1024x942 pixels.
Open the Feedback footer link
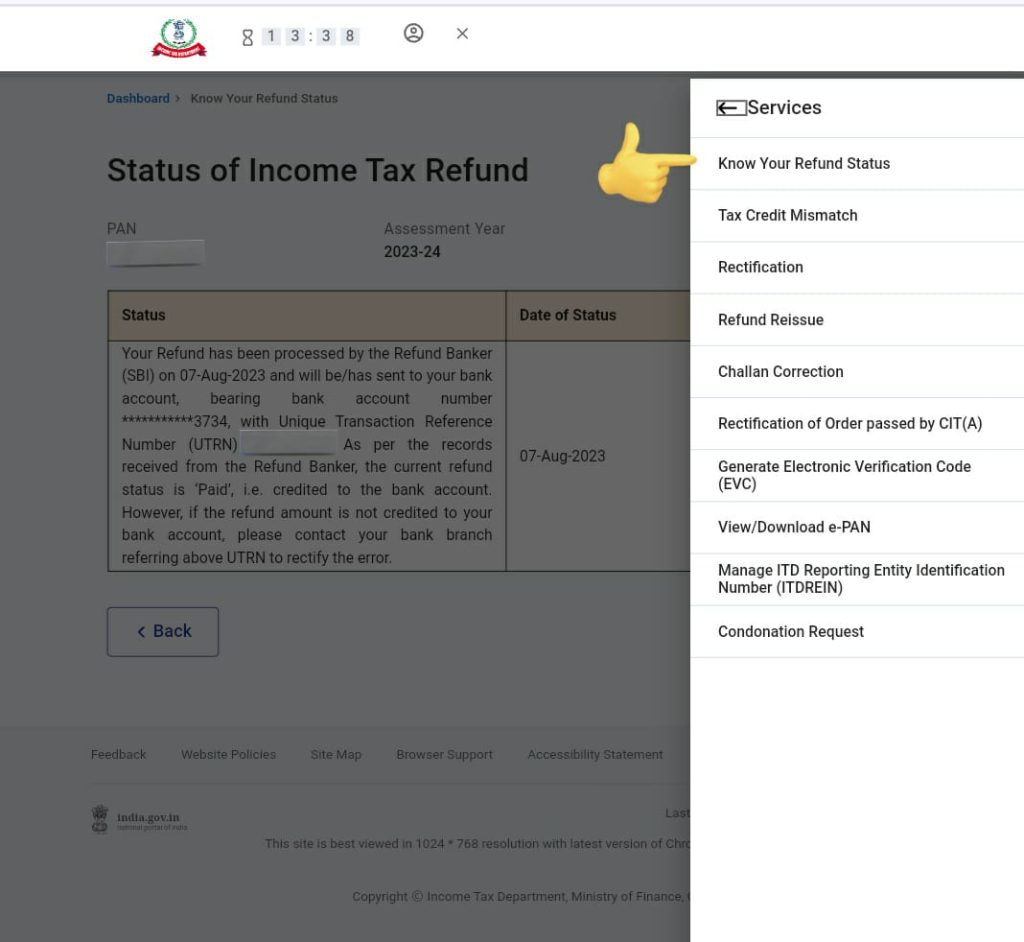tap(118, 754)
